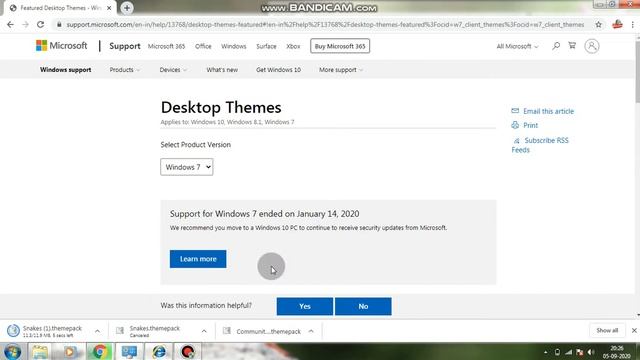Open options arrow for Snakes (1).themepack
The width and height of the screenshot is (640, 360).
97,331
